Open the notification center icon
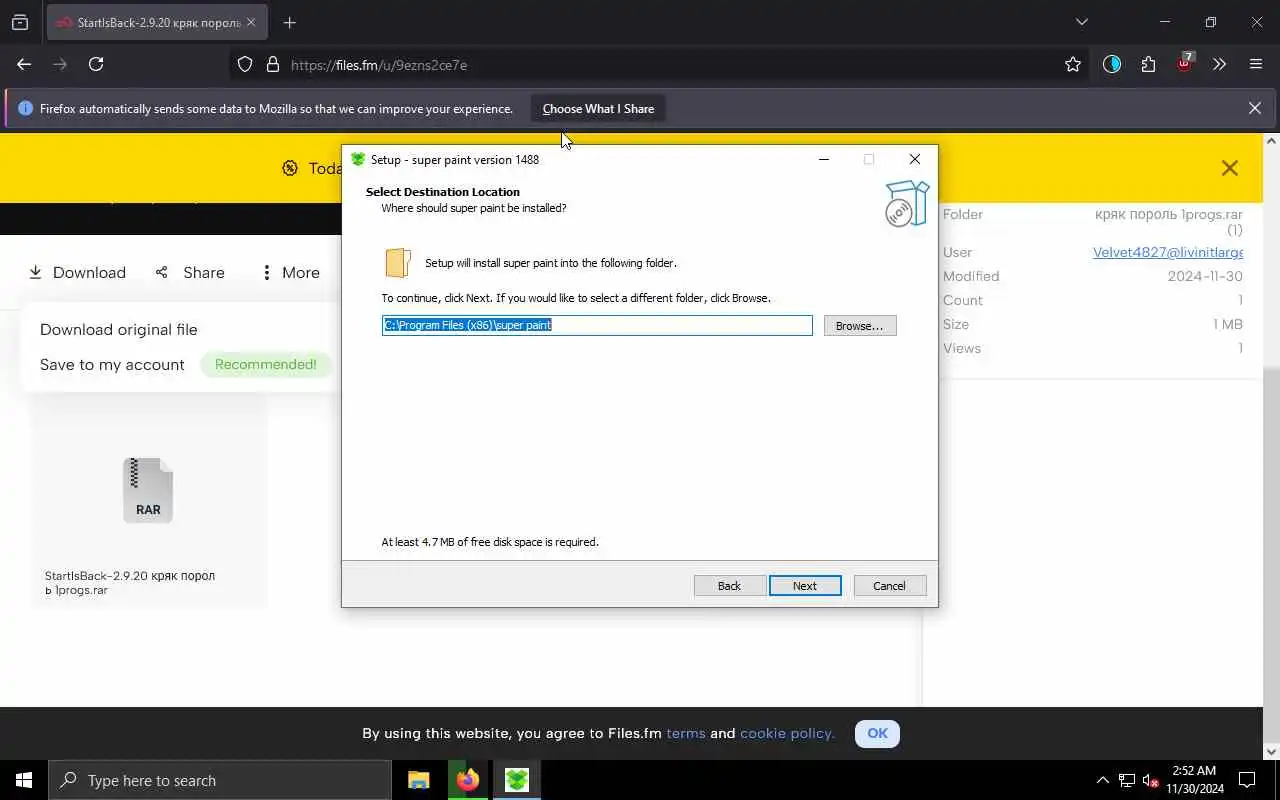This screenshot has width=1280, height=800. coord(1247,780)
